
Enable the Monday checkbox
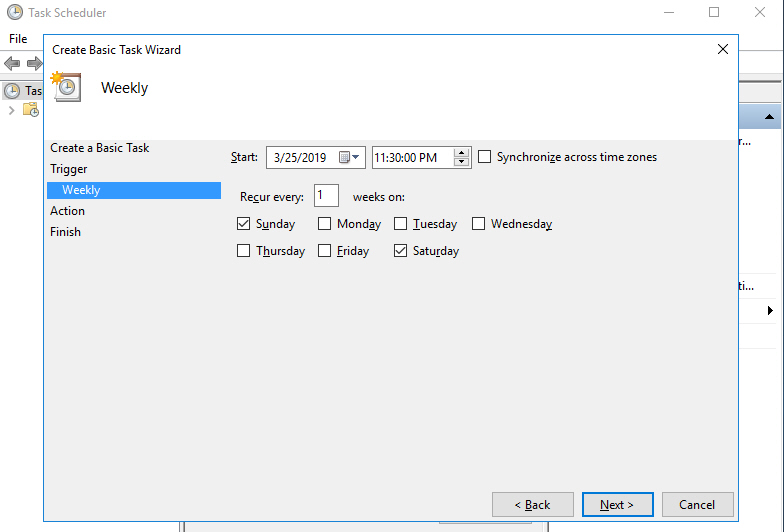(x=325, y=224)
